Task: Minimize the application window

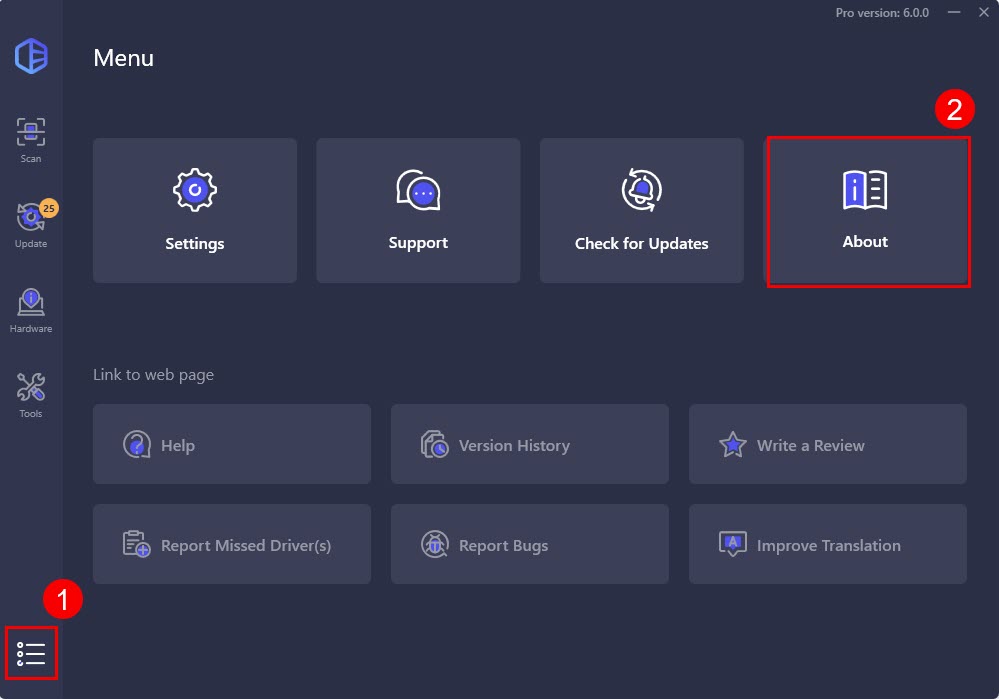Action: coord(954,13)
